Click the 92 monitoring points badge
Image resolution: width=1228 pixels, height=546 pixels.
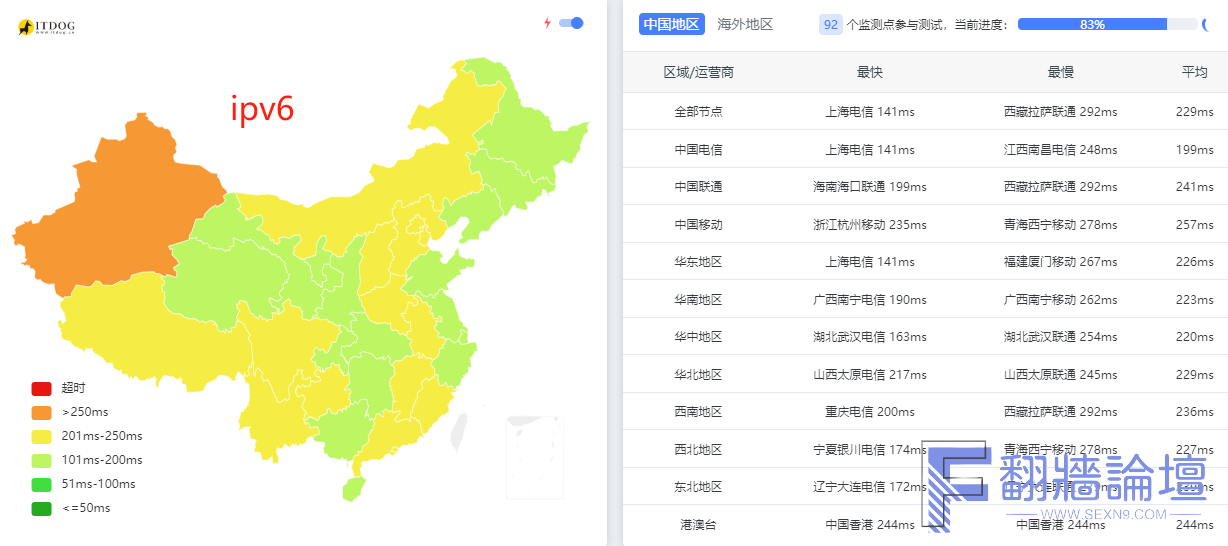pyautogui.click(x=830, y=24)
